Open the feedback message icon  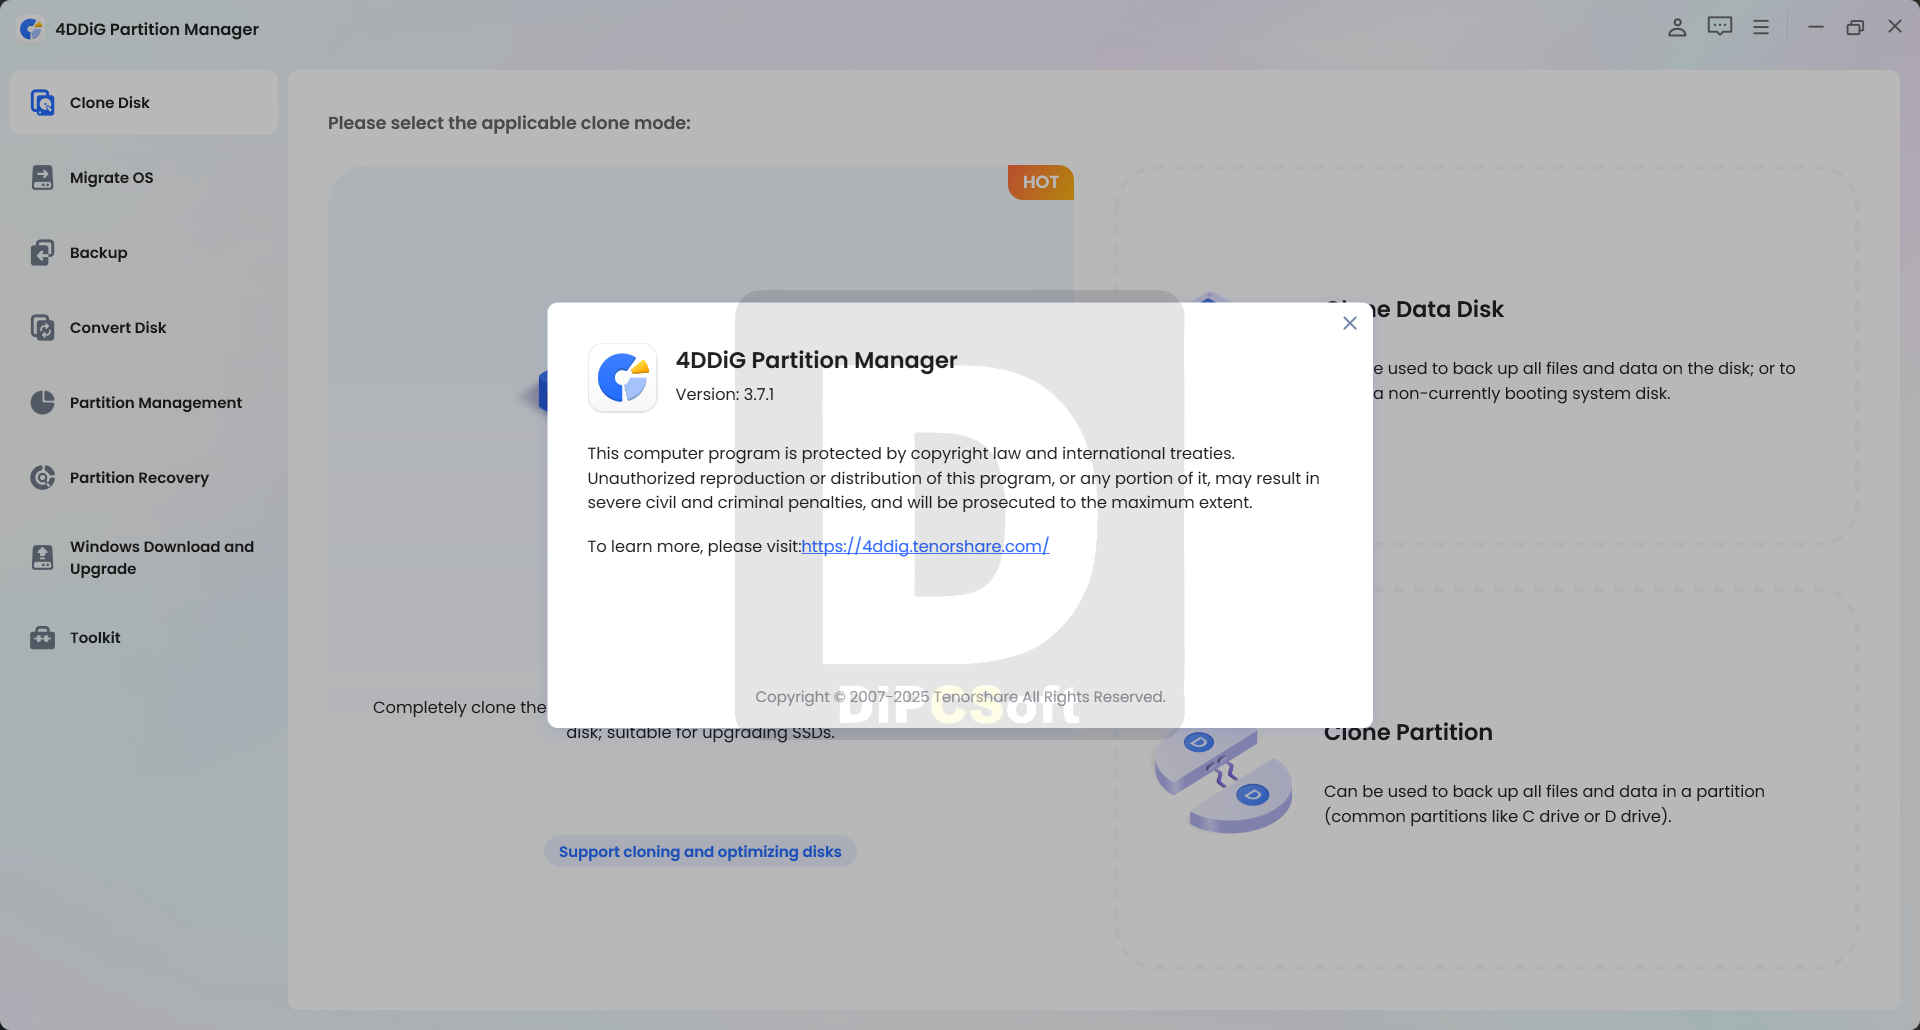1719,27
